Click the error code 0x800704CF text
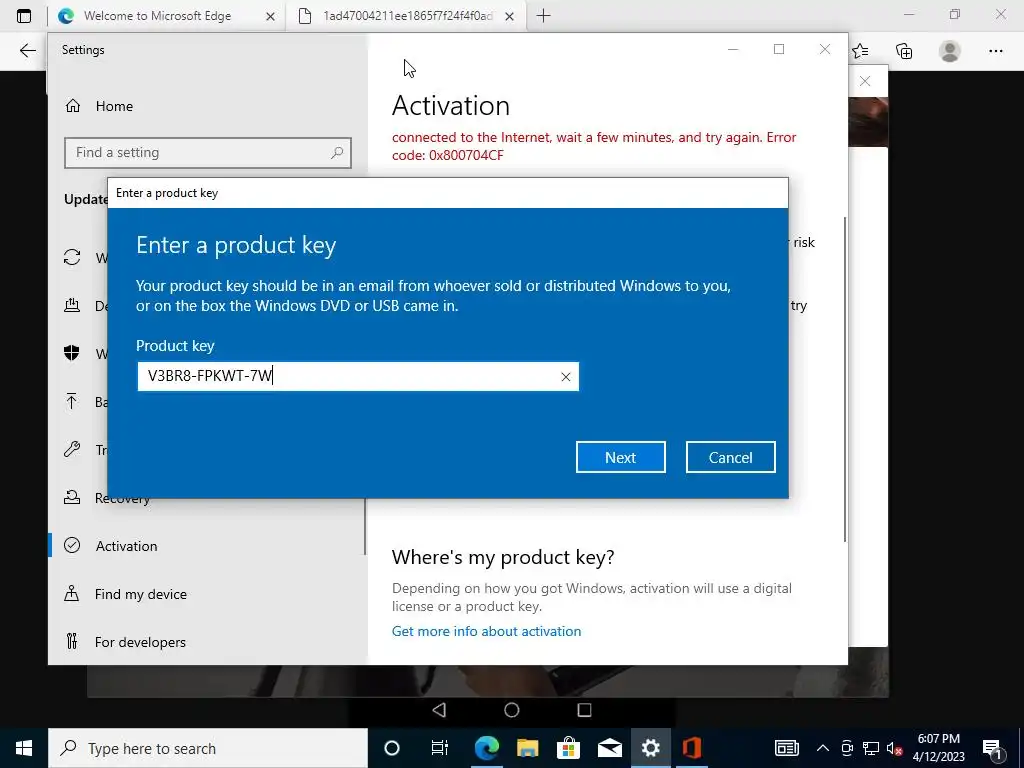The image size is (1024, 768). coord(448,155)
